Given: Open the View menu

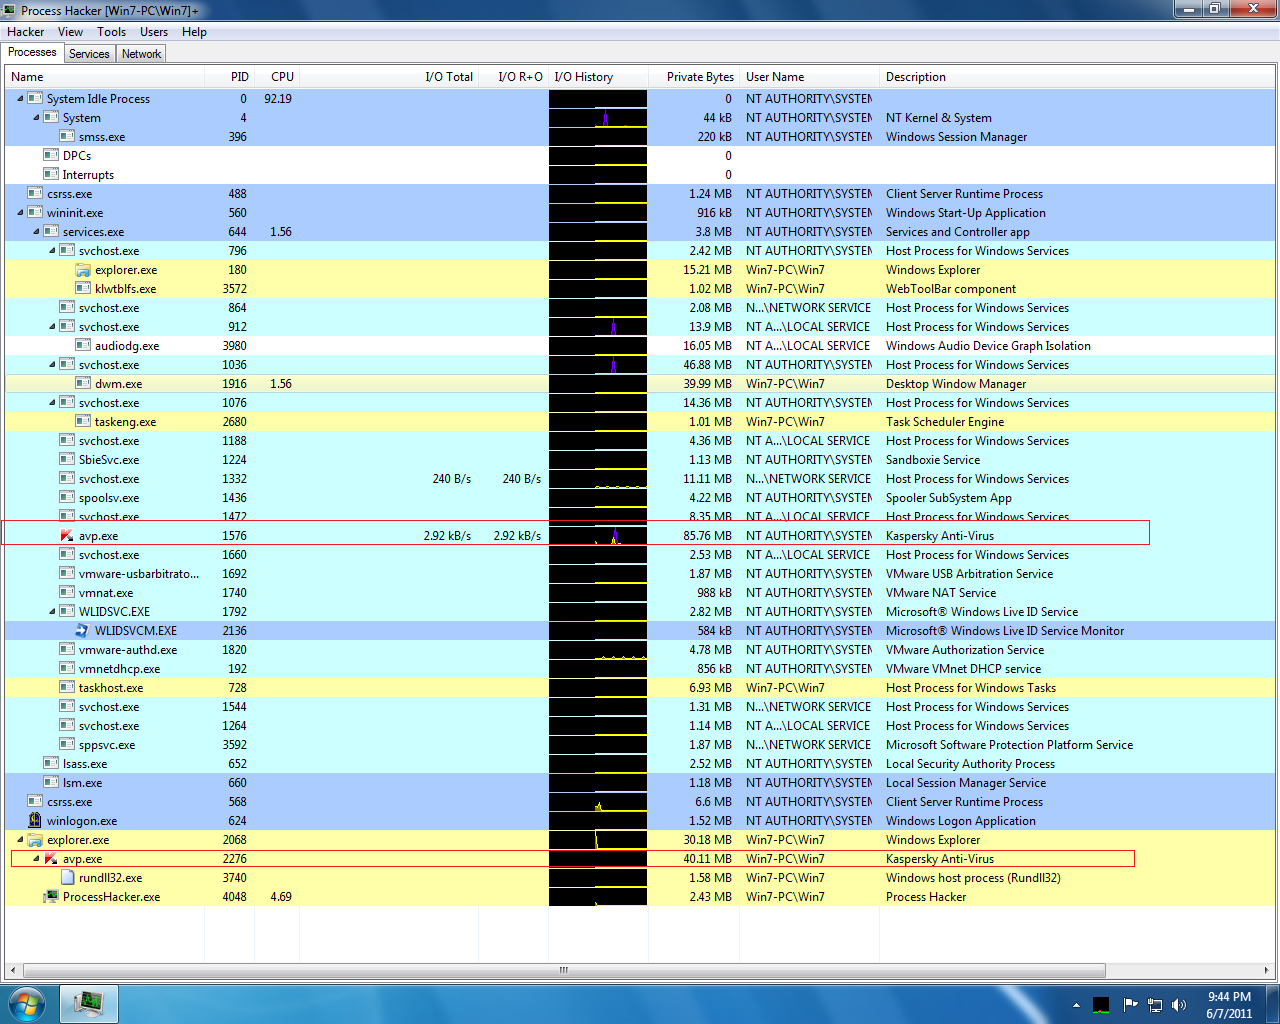Looking at the screenshot, I should (x=70, y=32).
